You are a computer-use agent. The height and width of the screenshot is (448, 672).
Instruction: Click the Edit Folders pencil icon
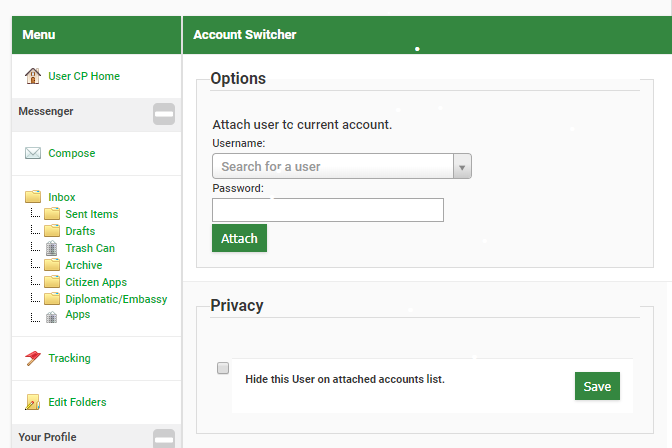33,402
